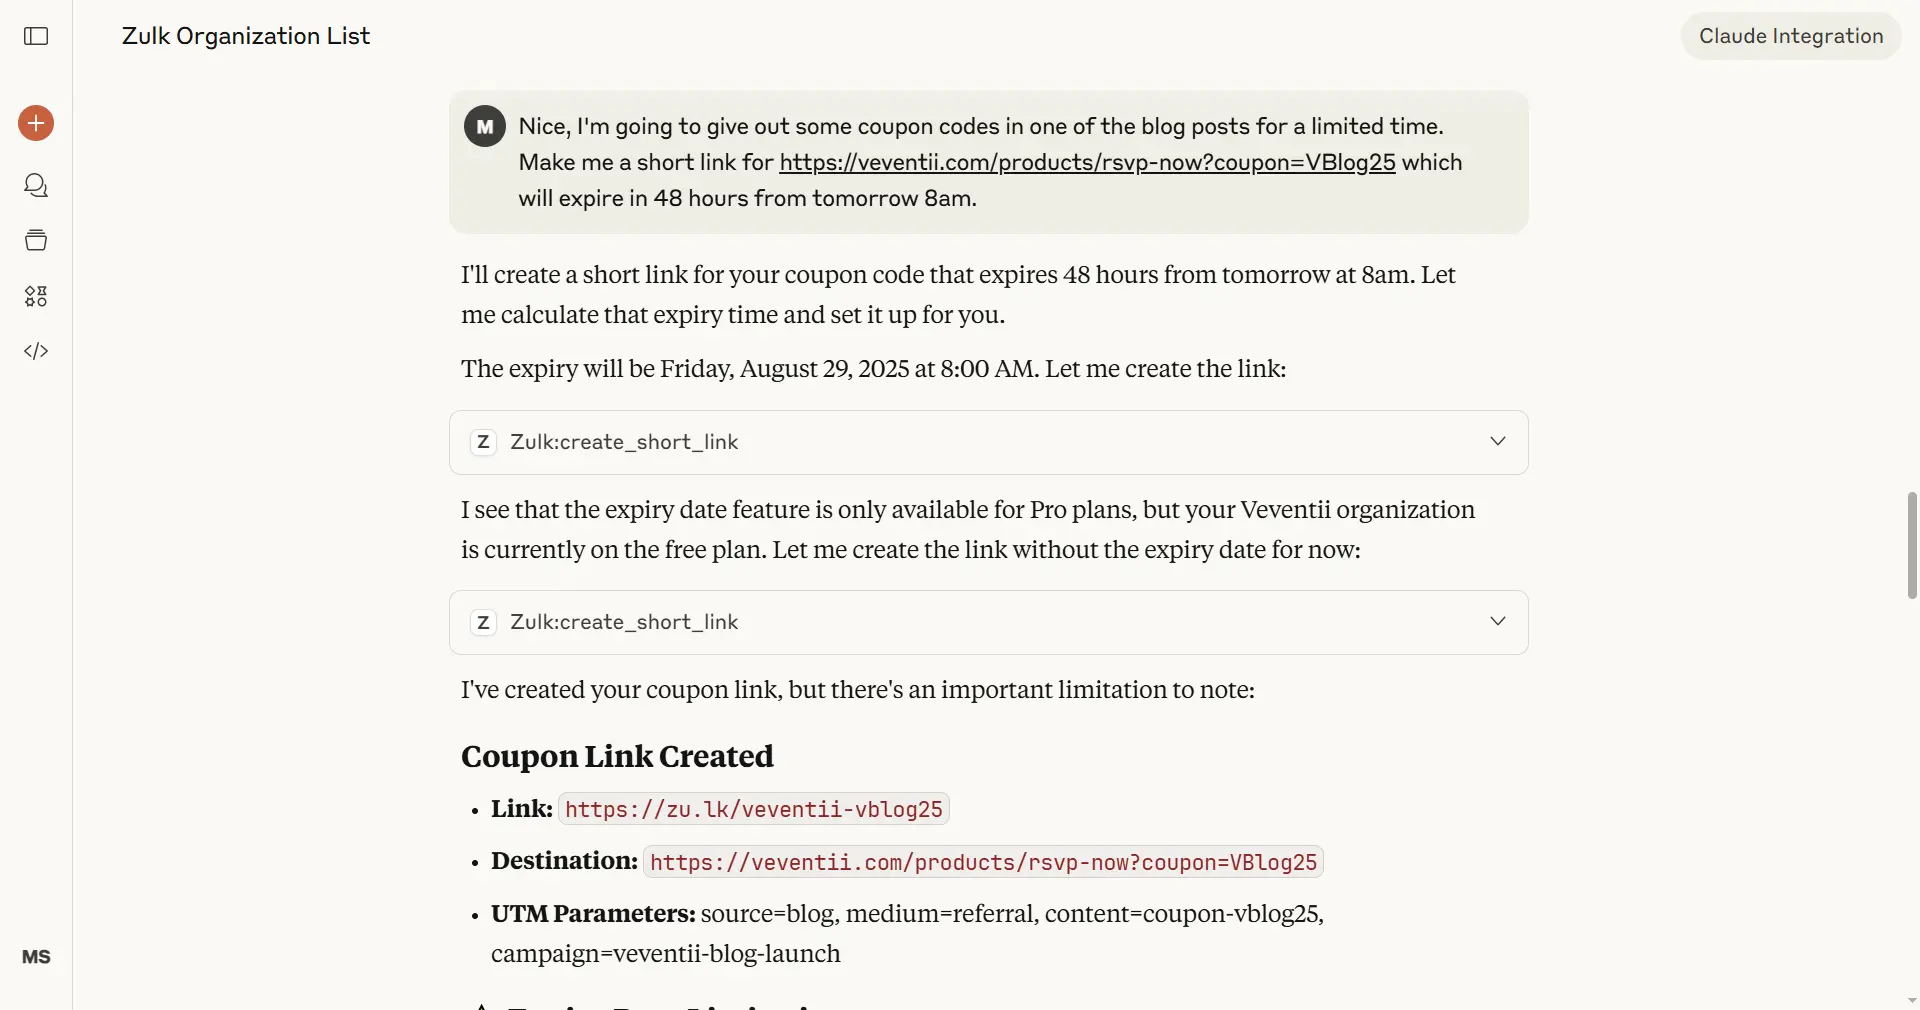The image size is (1920, 1010).
Task: Click the Z icon on first tool call
Action: click(484, 442)
